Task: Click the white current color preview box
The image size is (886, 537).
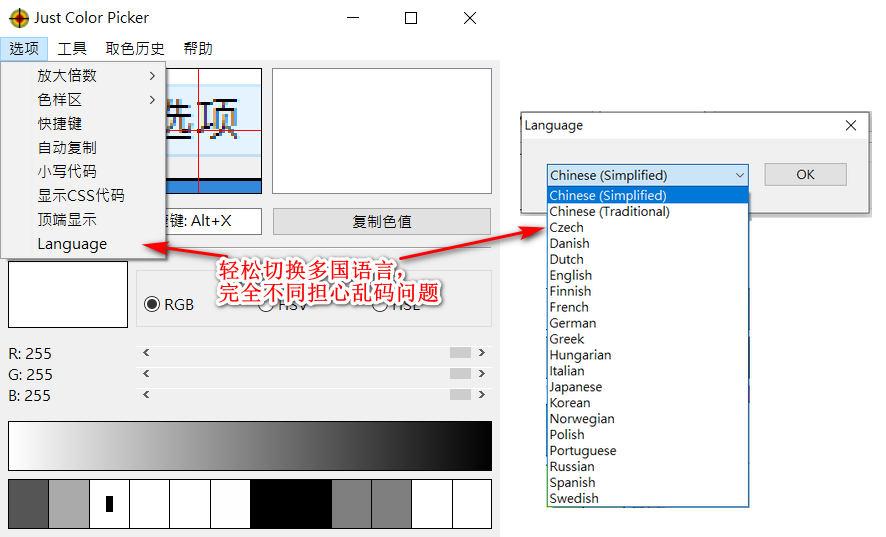Action: click(x=68, y=294)
